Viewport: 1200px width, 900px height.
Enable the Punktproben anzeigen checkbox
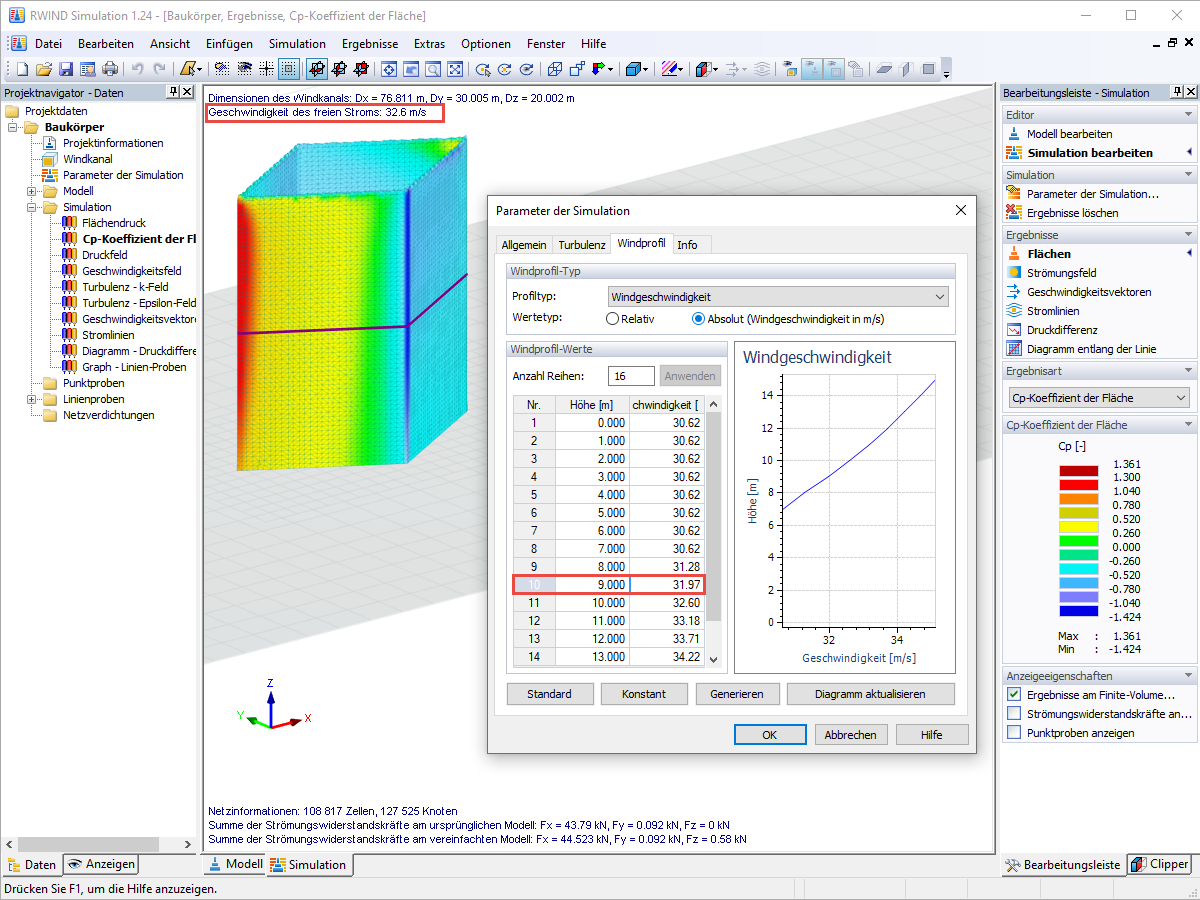(x=1014, y=733)
